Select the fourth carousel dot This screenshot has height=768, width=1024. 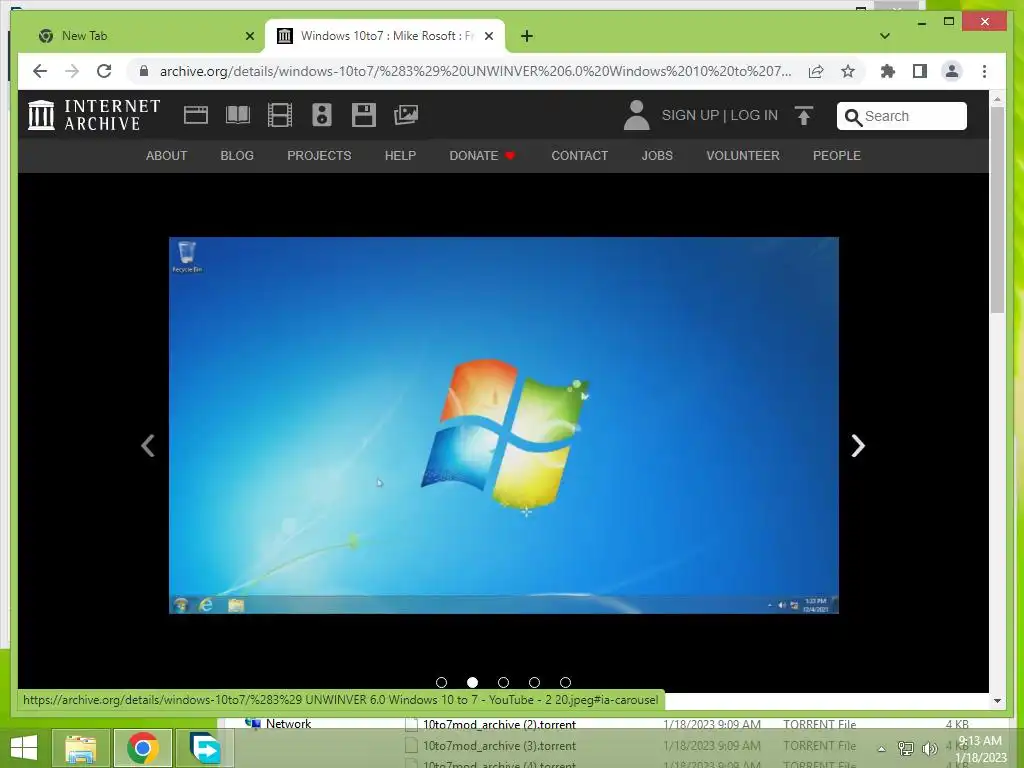pyautogui.click(x=534, y=682)
